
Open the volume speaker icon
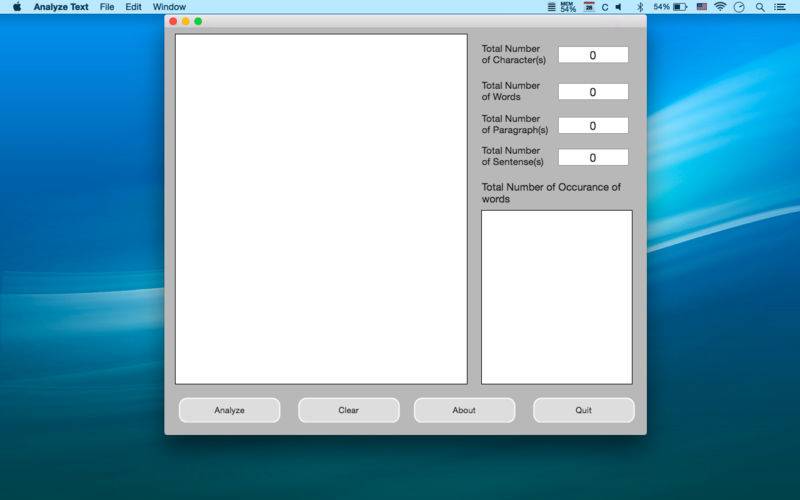[x=619, y=7]
